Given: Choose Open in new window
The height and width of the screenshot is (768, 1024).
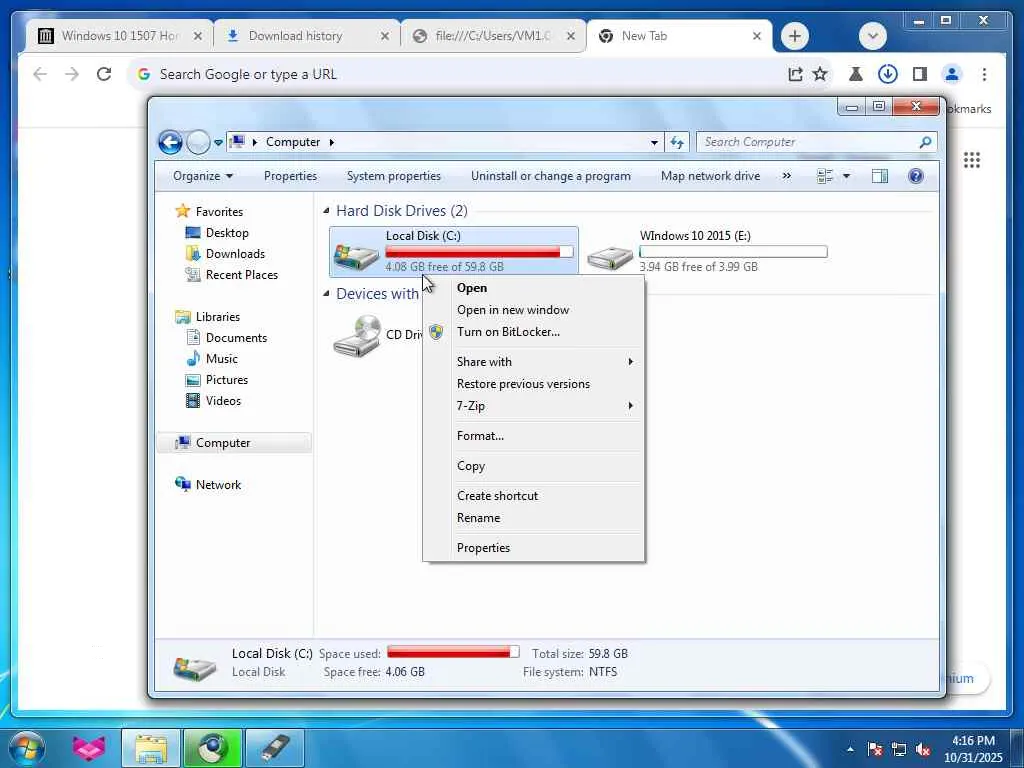Looking at the screenshot, I should (x=534, y=310).
